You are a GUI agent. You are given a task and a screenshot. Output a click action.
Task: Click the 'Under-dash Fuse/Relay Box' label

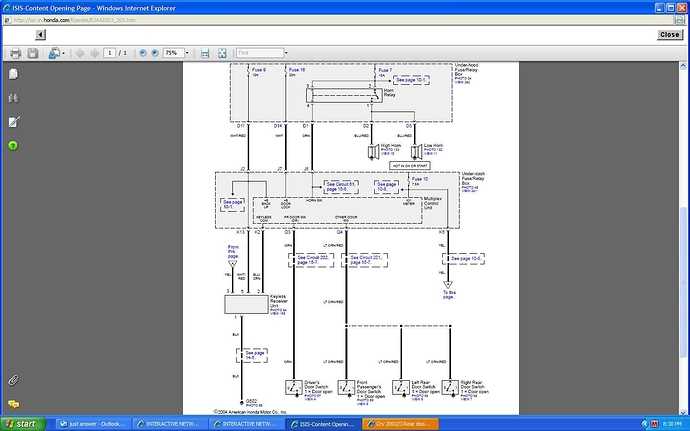[473, 178]
